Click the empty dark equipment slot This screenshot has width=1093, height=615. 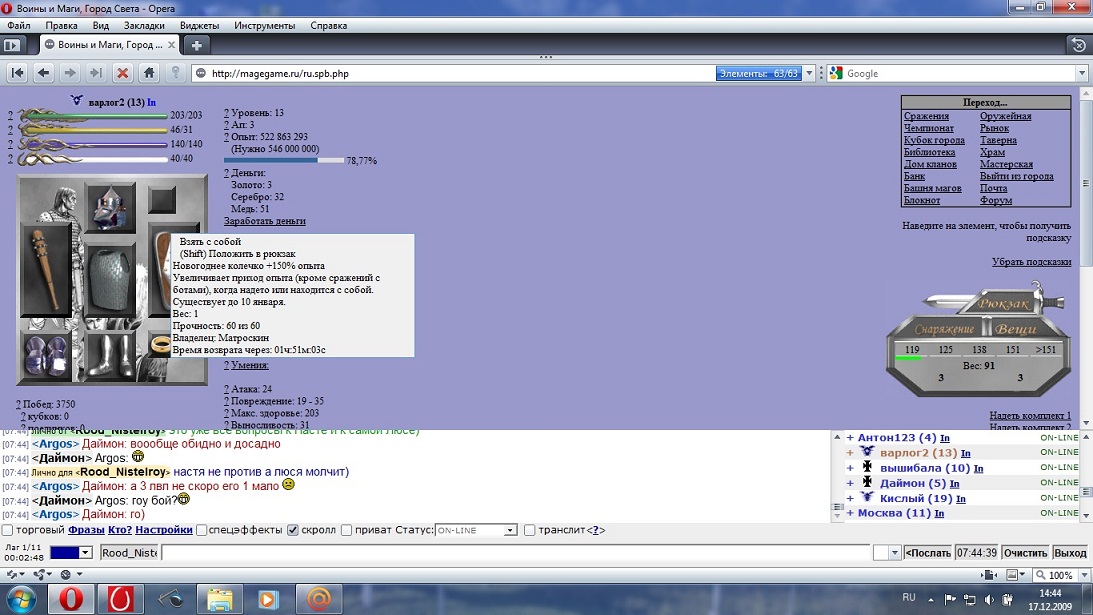(x=162, y=201)
